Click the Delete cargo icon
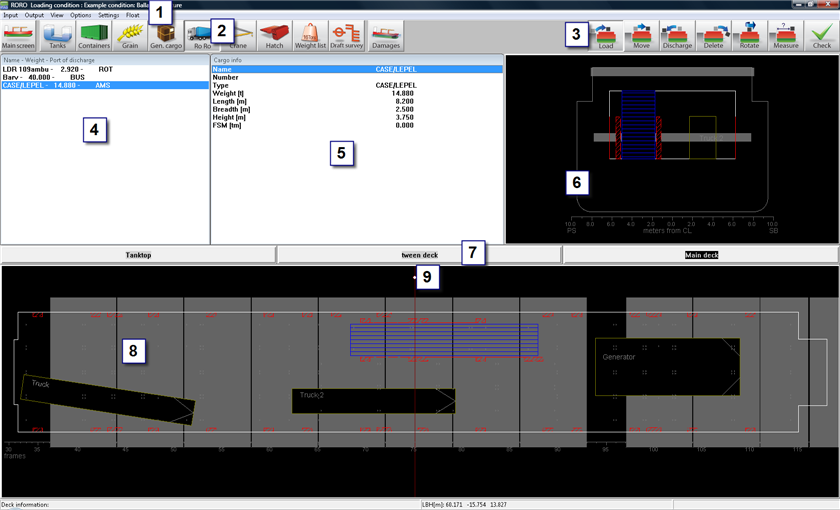Image resolution: width=840 pixels, height=510 pixels. 714,36
